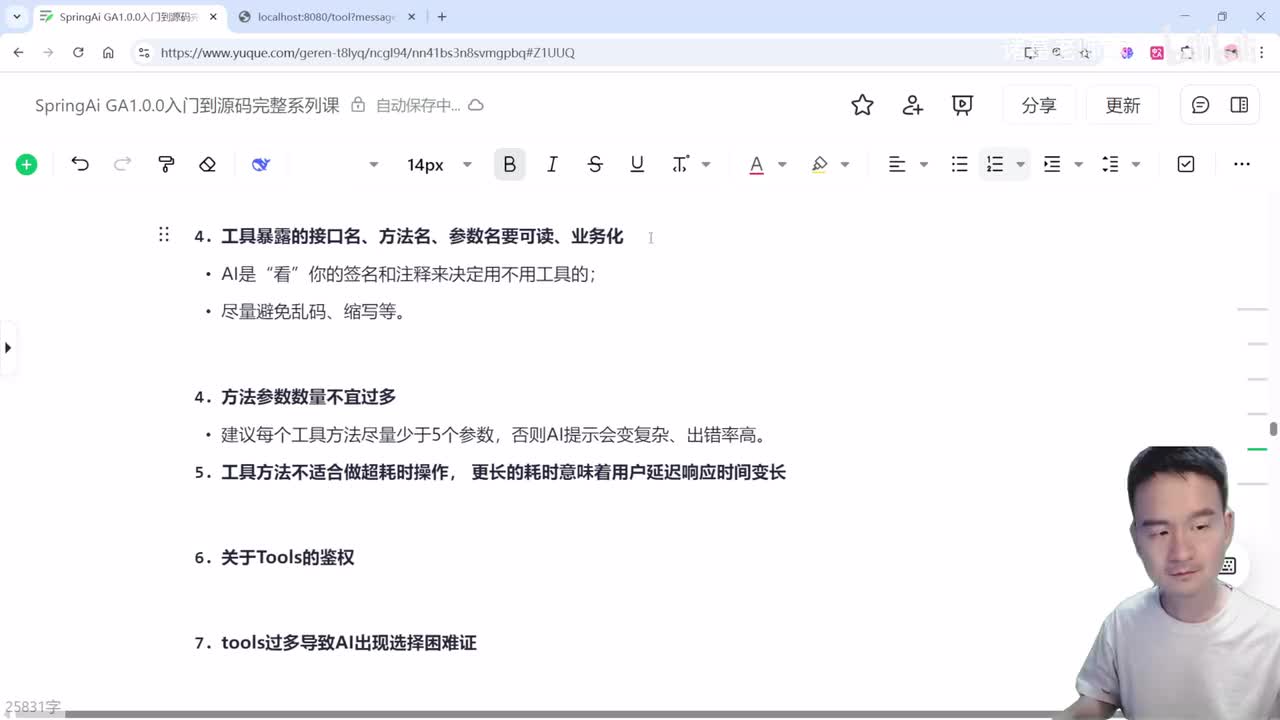Open the comments panel icon
The width and height of the screenshot is (1280, 720).
tap(1201, 105)
